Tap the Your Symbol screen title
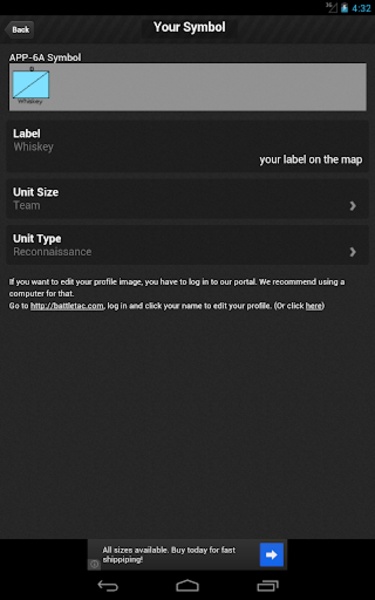This screenshot has height=600, width=375. click(189, 27)
